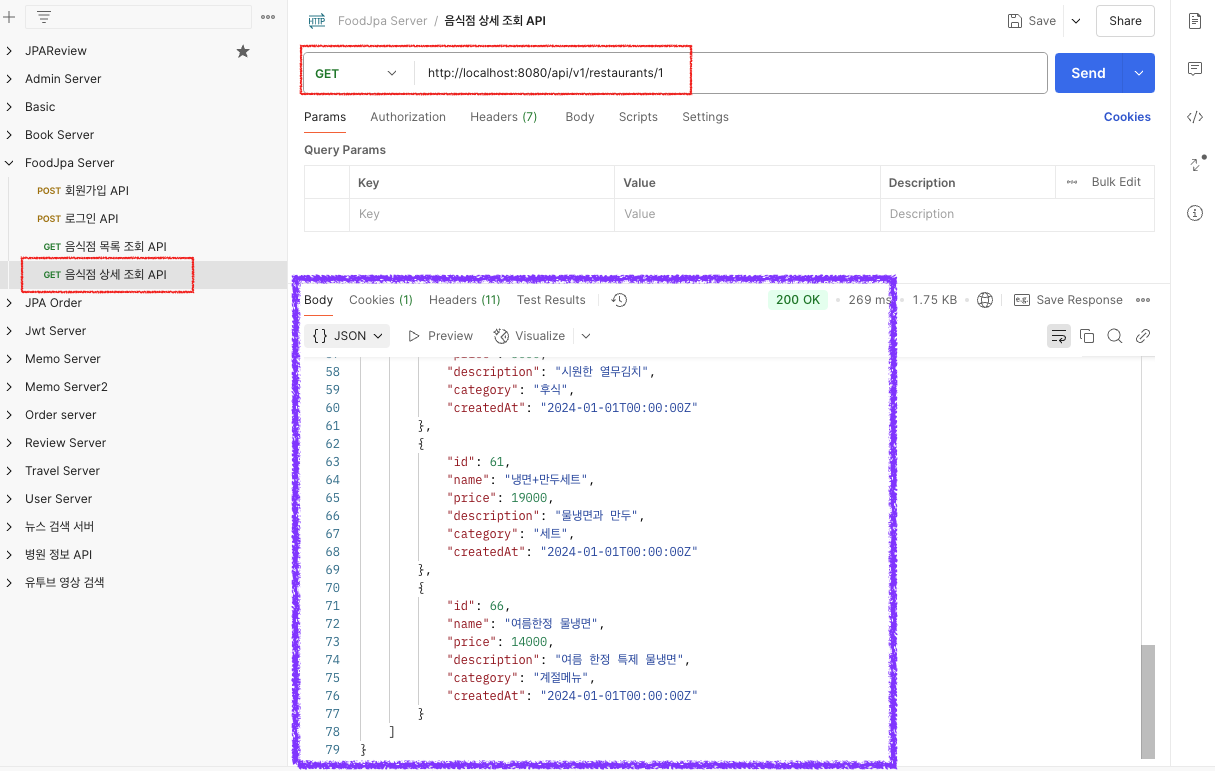Click the Send button
This screenshot has width=1215, height=771.
1089,73
